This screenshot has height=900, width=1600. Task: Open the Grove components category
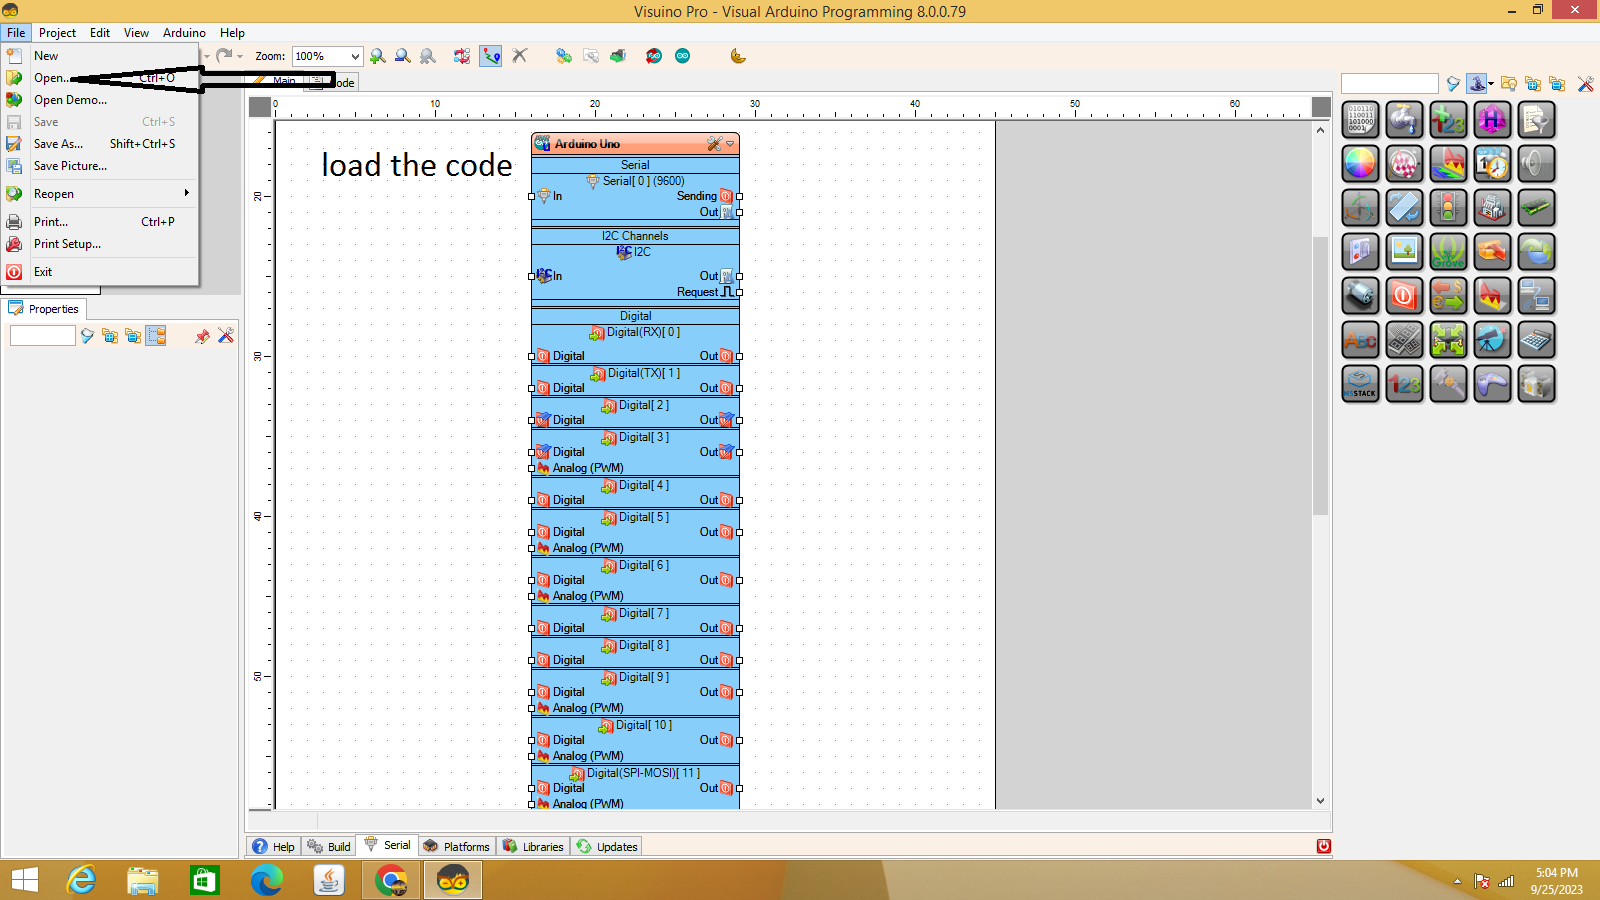(1448, 252)
